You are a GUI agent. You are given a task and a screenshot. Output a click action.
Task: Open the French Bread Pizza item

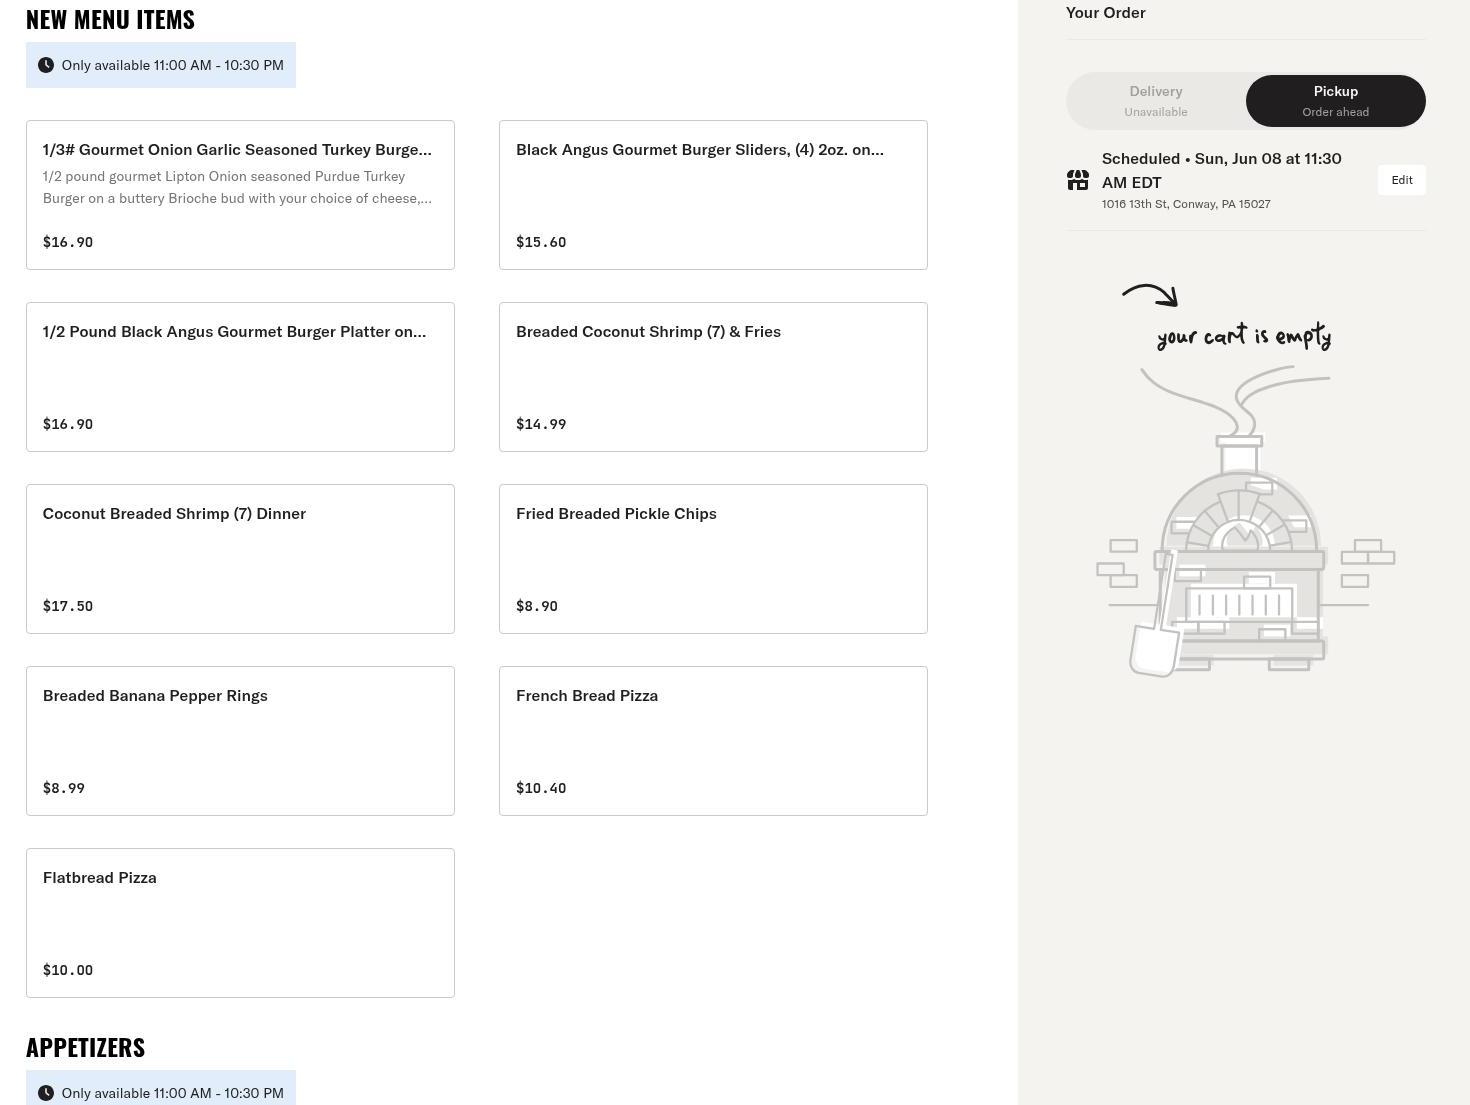[713, 741]
